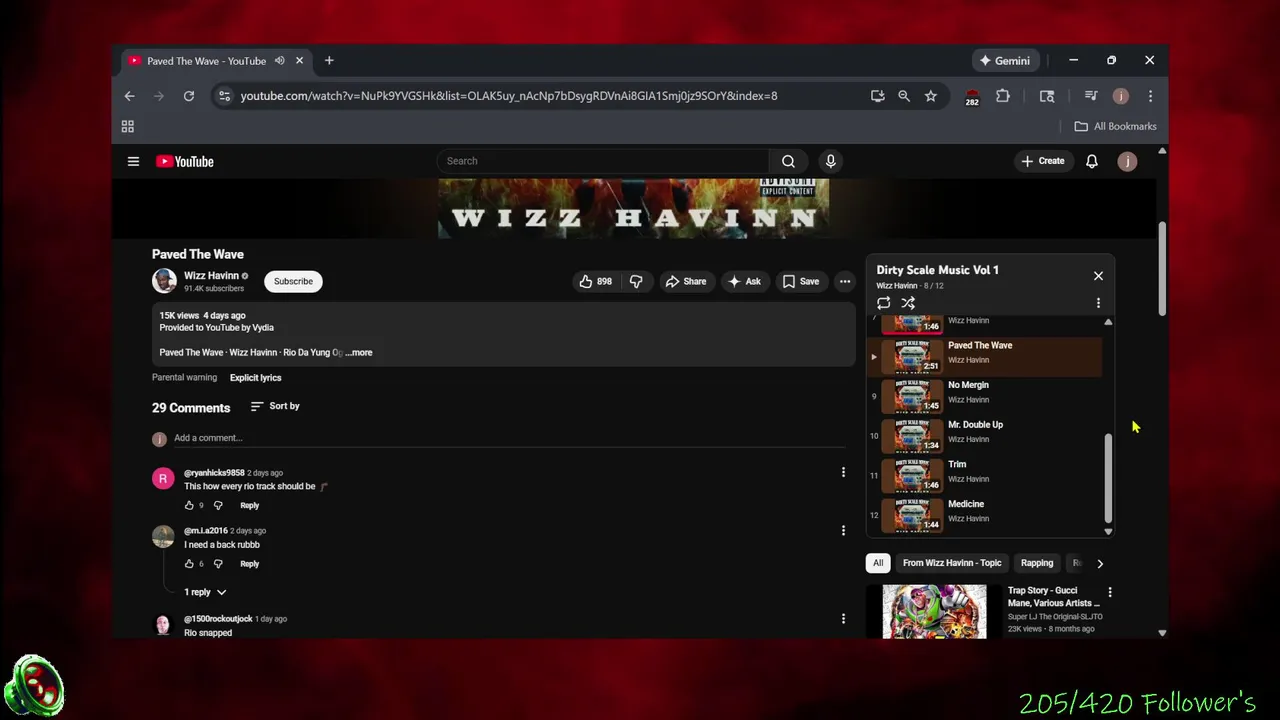1280x720 pixels.
Task: Open Chrome three-dot menu
Action: click(1150, 96)
